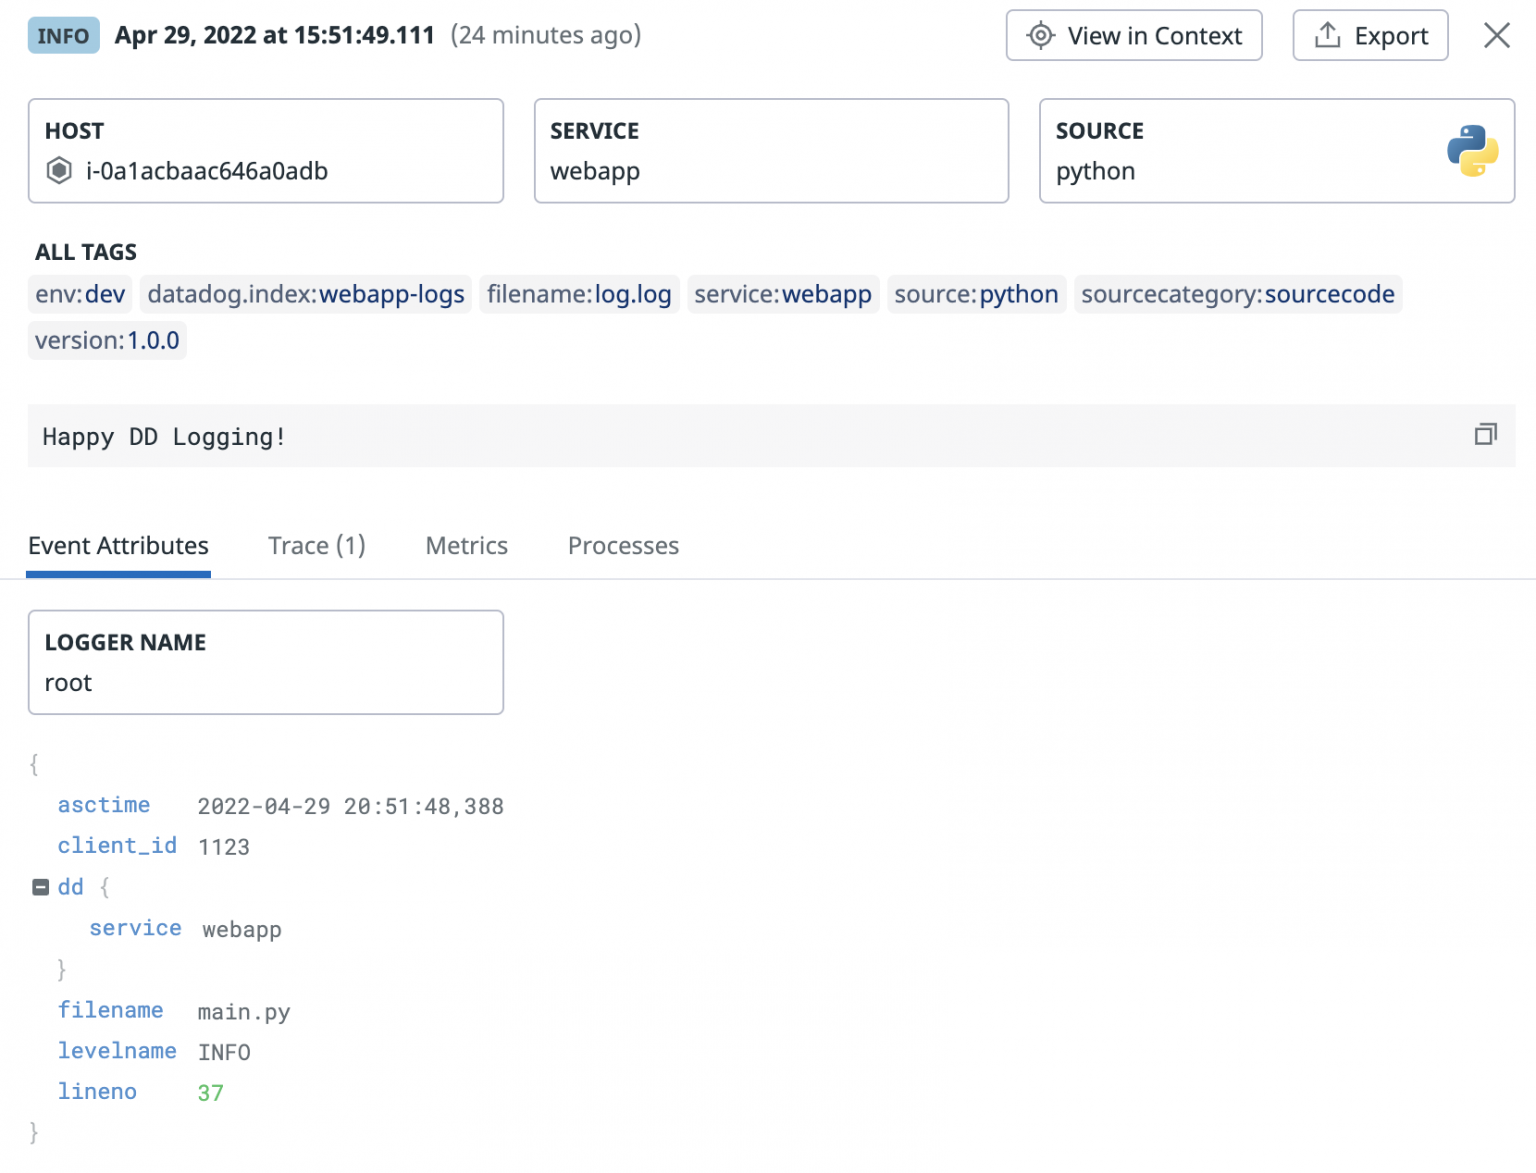Click the asctime attribute key
Image resolution: width=1536 pixels, height=1173 pixels.
pyautogui.click(x=104, y=805)
